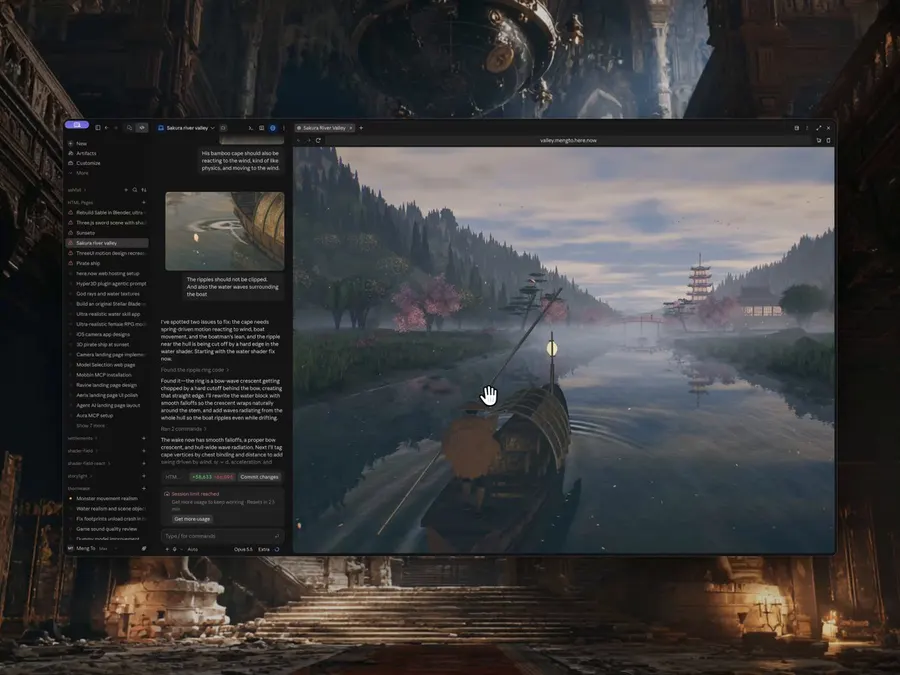Open the Pirate ship session

108,263
